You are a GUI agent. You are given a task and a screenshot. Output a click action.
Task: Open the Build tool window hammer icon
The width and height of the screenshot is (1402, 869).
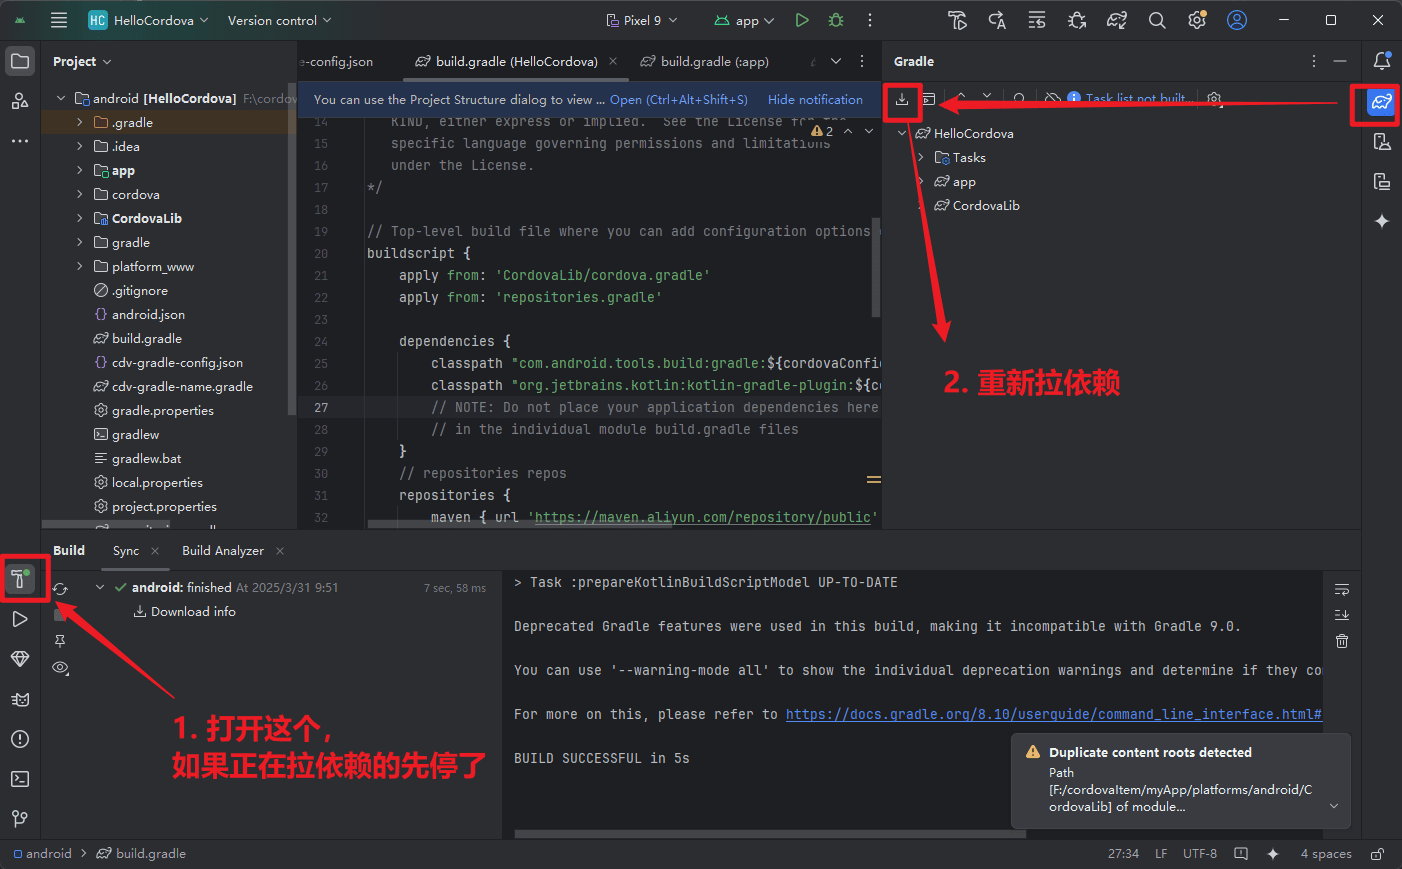coord(19,579)
